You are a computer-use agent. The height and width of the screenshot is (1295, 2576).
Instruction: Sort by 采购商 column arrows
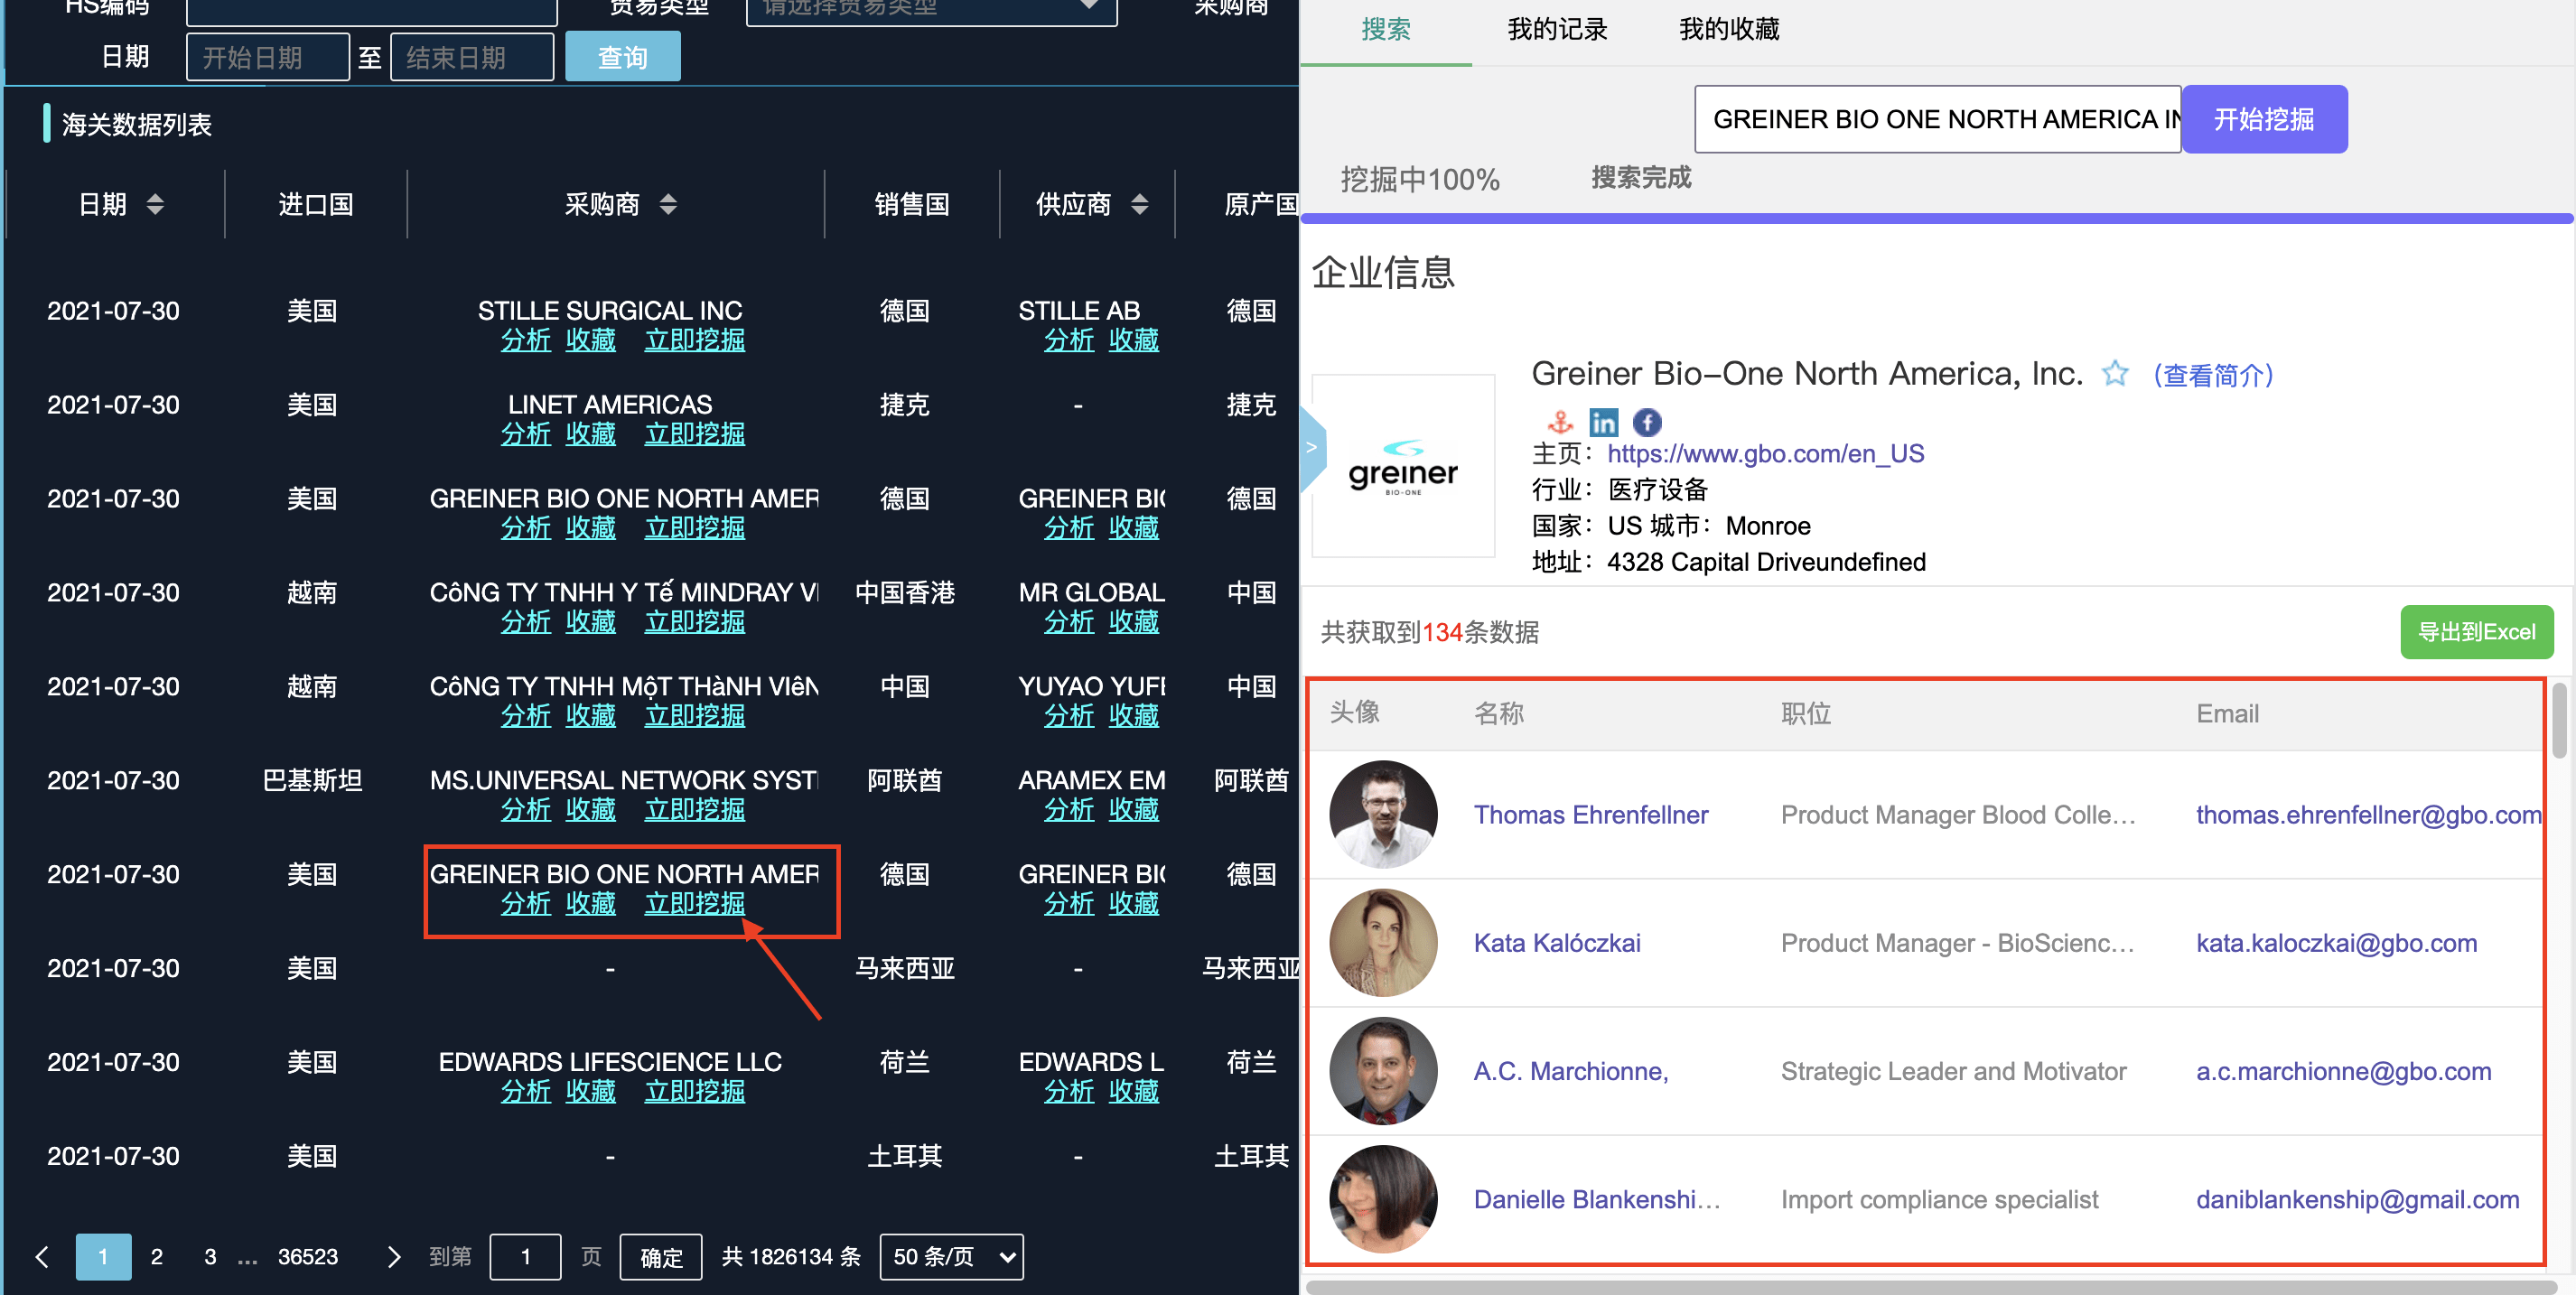(x=668, y=205)
